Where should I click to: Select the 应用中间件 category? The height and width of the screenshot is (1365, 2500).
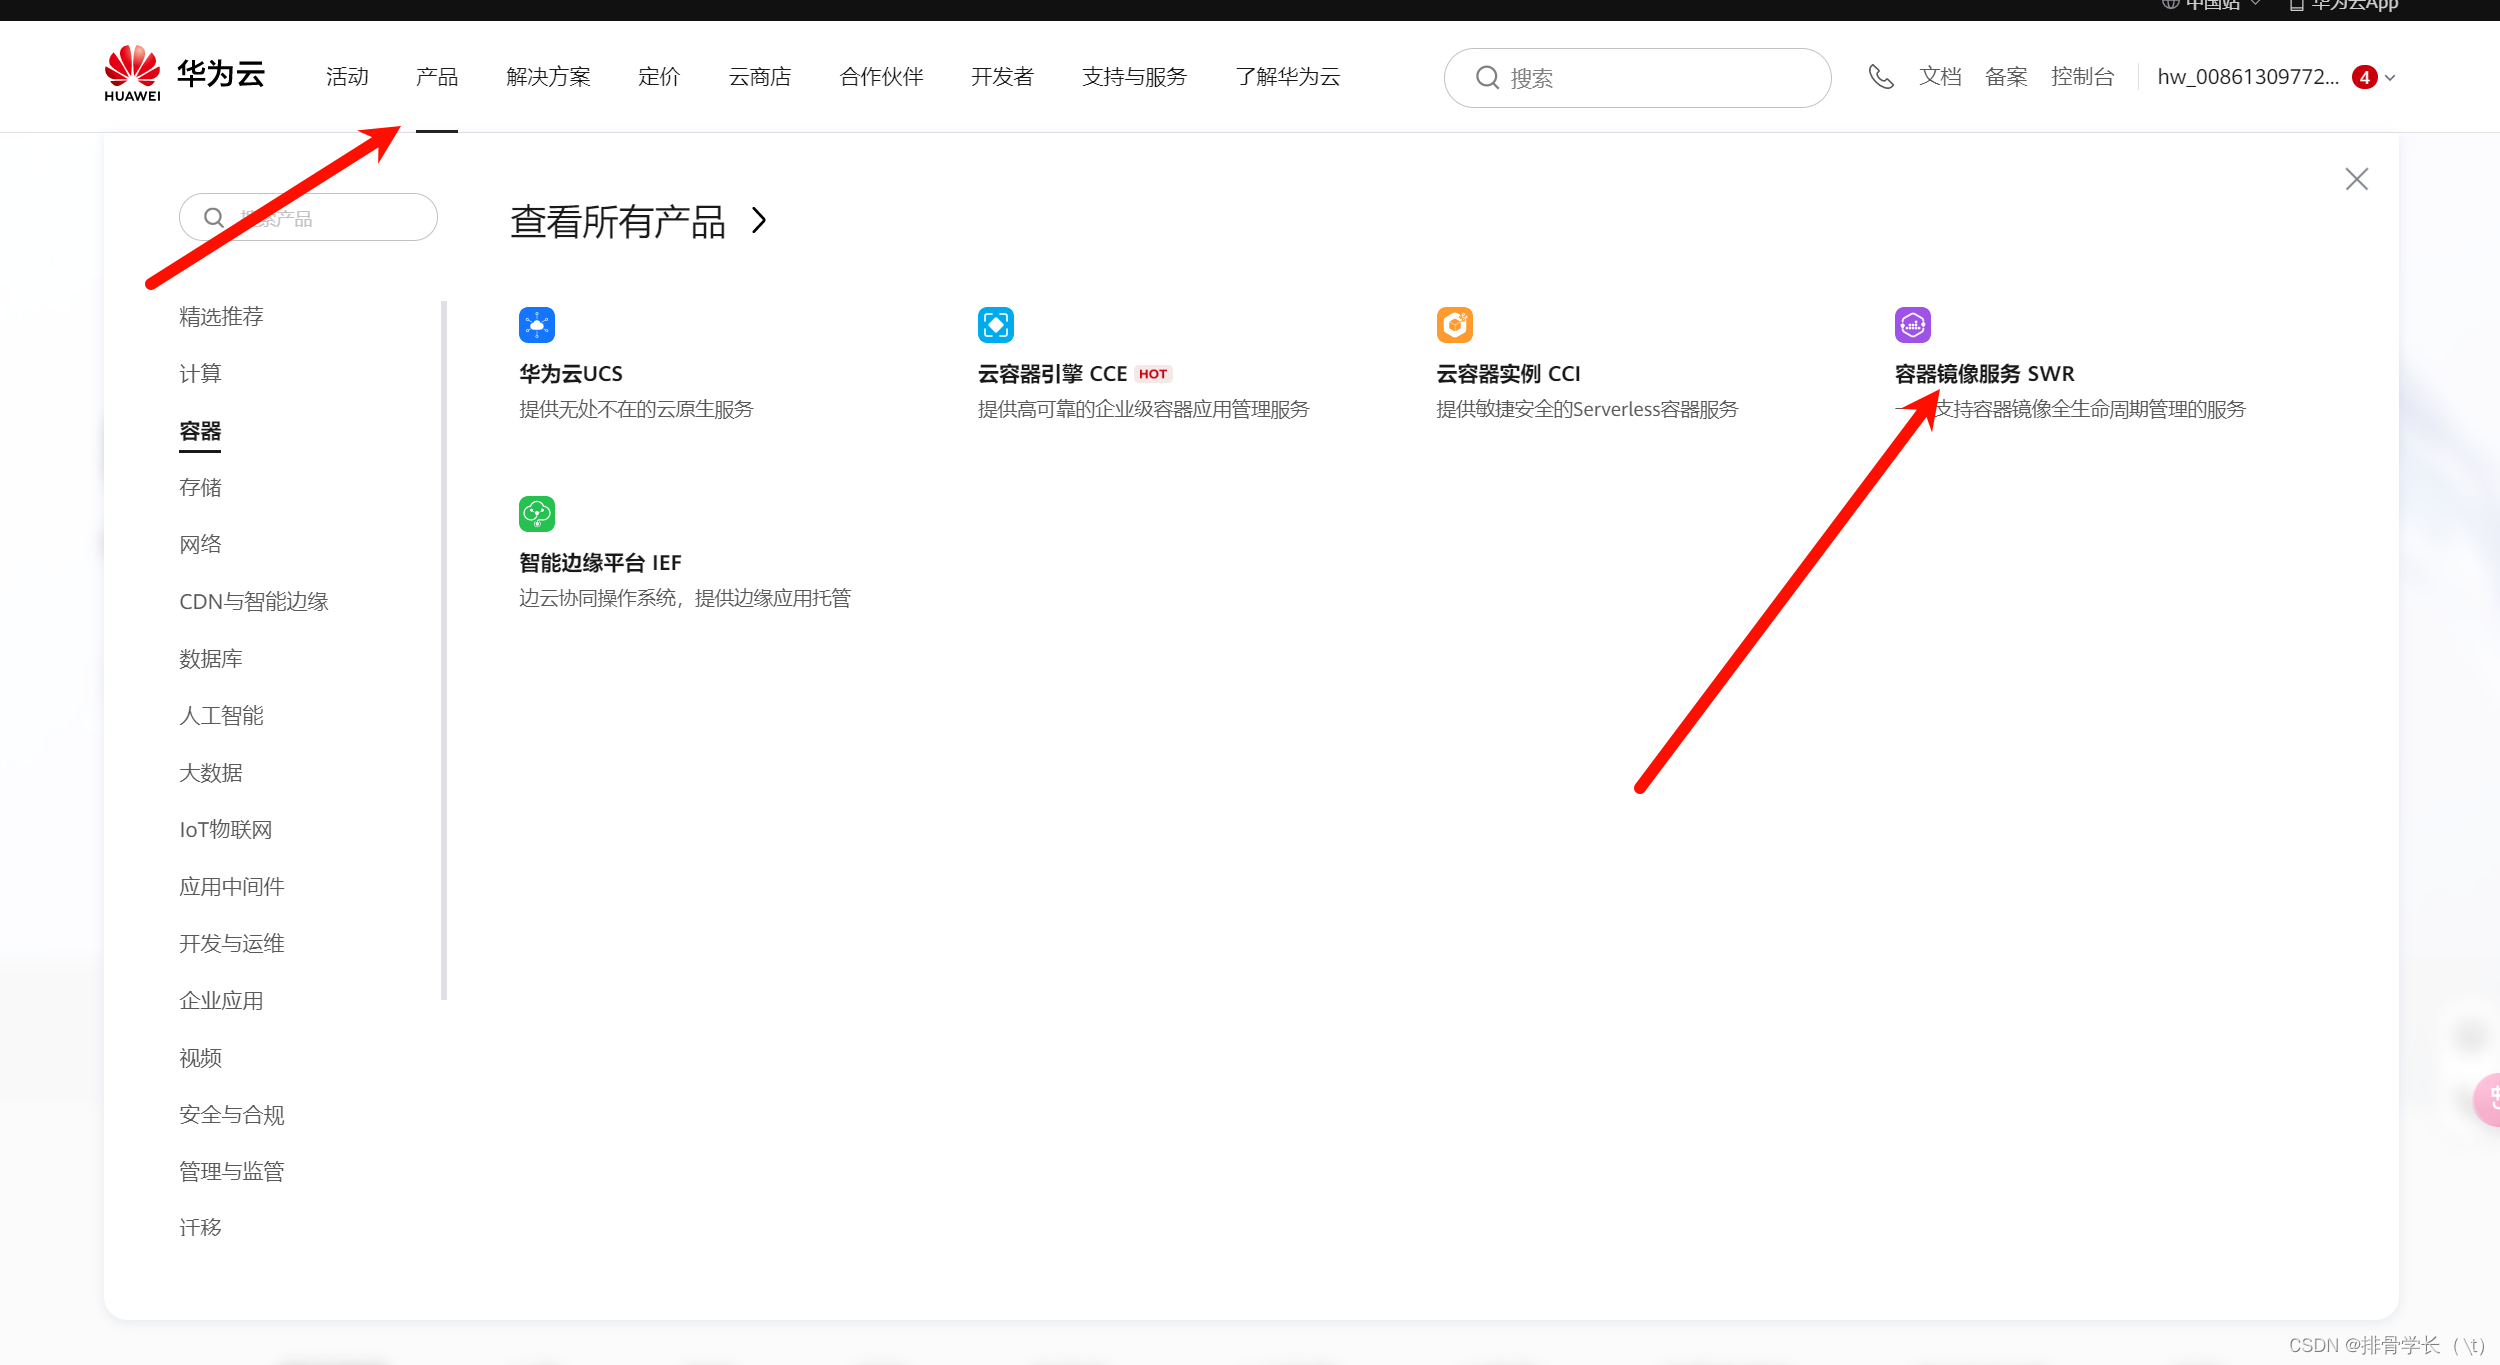click(232, 887)
